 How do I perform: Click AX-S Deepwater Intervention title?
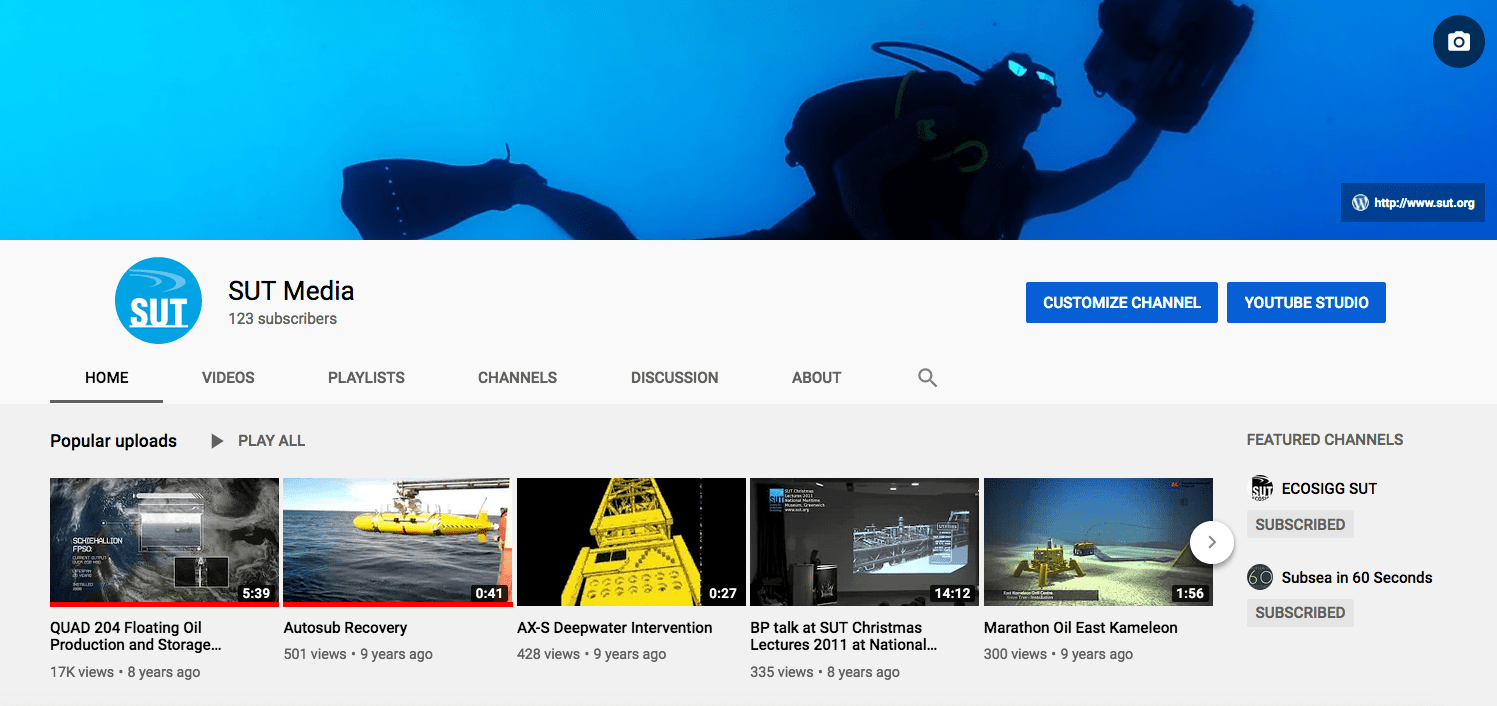615,628
